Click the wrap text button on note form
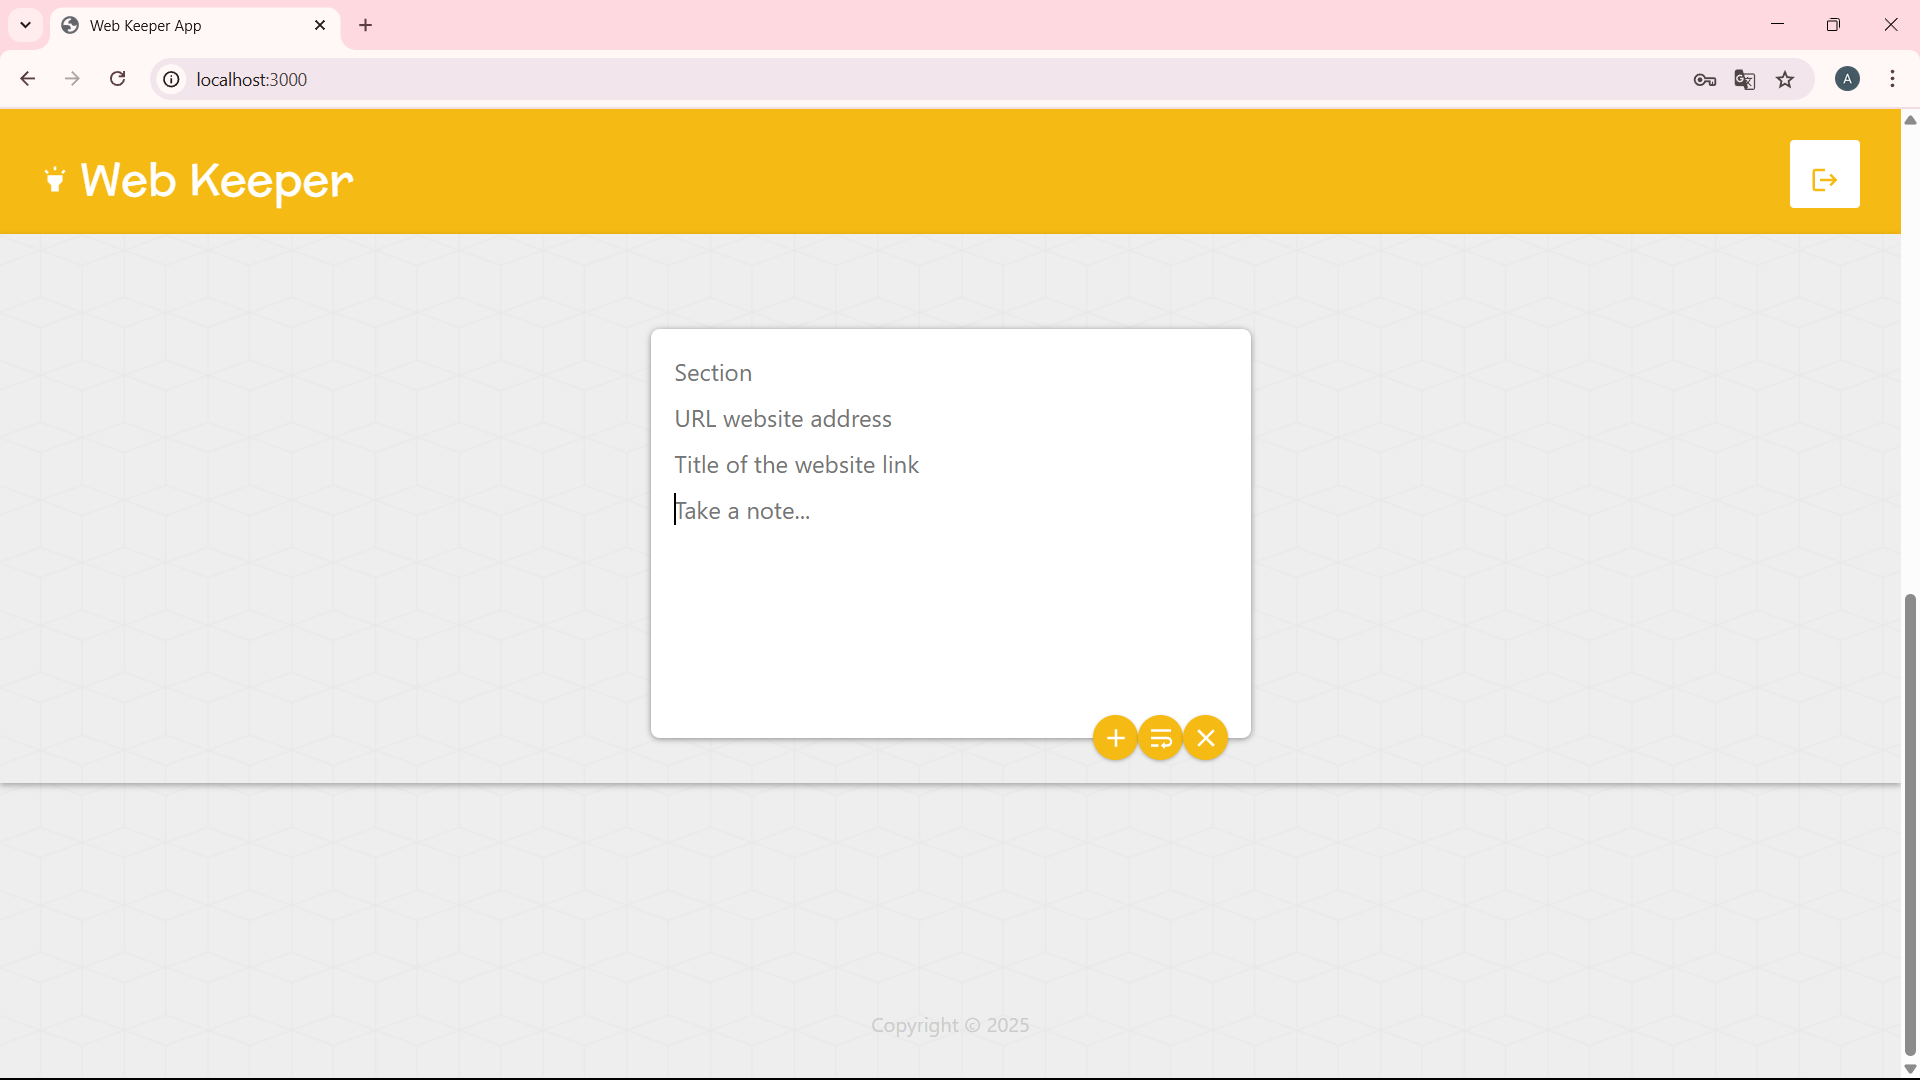This screenshot has height=1080, width=1920. pos(1160,738)
